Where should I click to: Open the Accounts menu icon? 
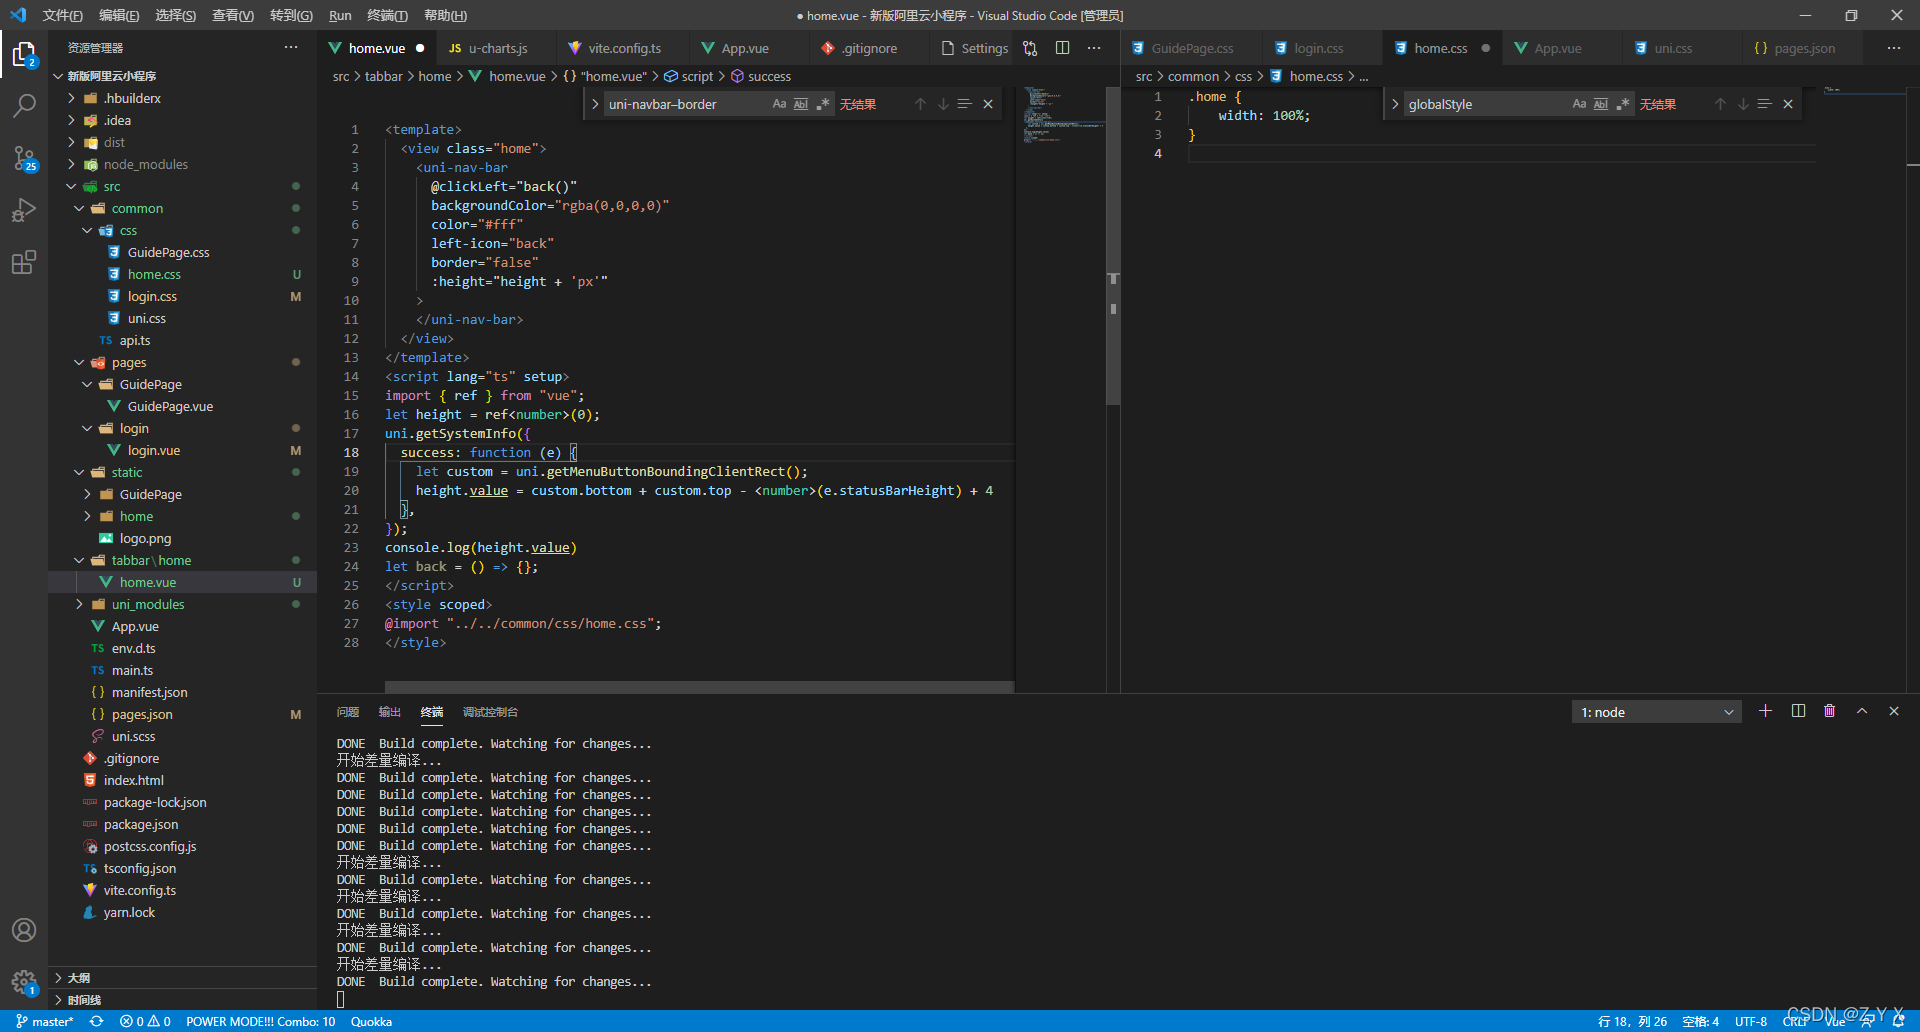pyautogui.click(x=24, y=930)
